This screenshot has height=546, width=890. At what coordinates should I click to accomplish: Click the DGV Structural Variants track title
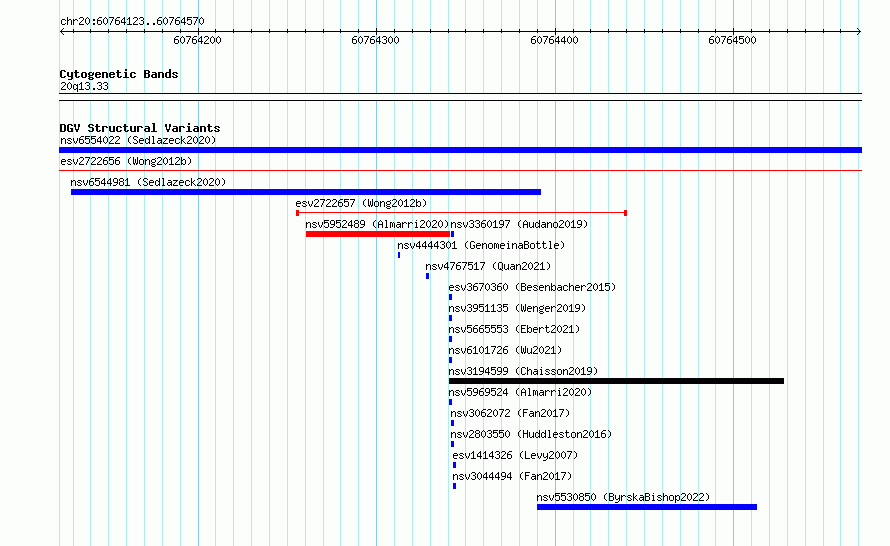(x=140, y=128)
